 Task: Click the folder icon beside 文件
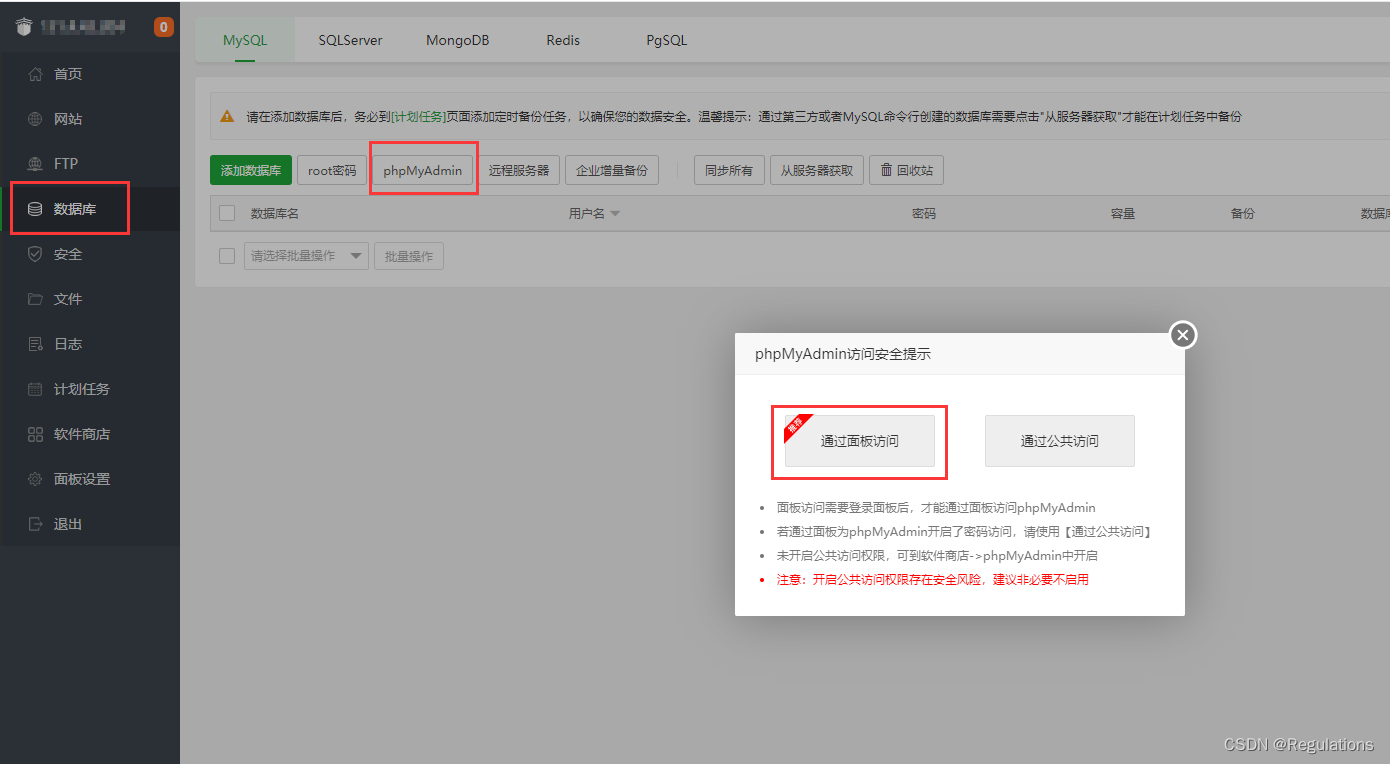36,299
